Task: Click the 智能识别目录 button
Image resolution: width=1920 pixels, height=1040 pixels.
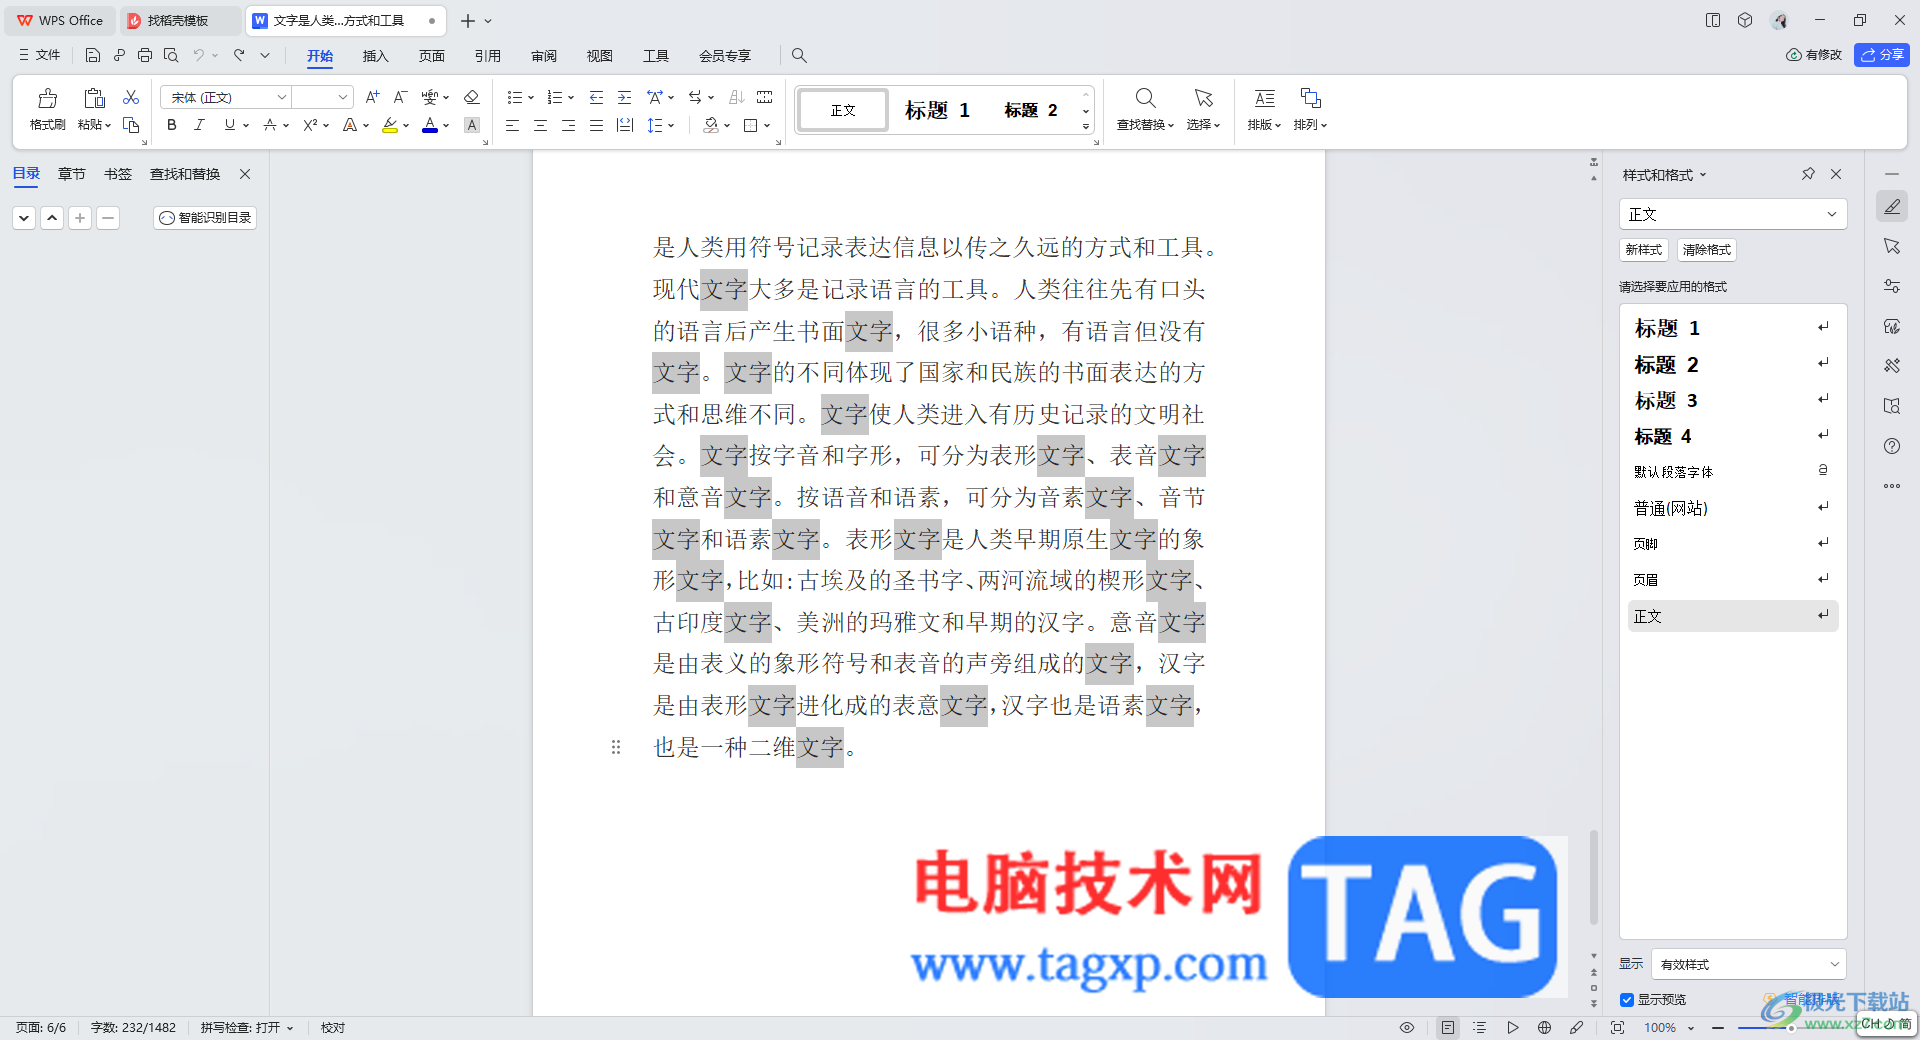Action: [x=205, y=217]
